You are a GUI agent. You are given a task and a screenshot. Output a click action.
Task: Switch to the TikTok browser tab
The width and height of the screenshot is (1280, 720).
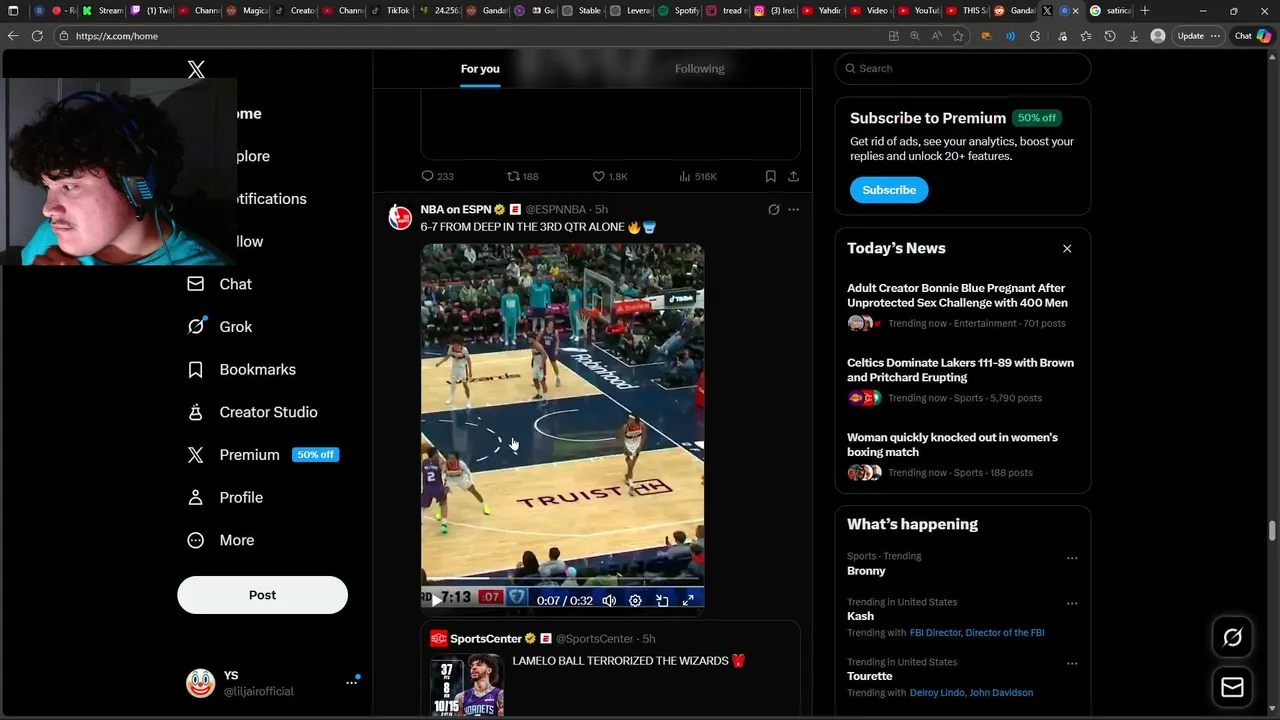pyautogui.click(x=391, y=10)
